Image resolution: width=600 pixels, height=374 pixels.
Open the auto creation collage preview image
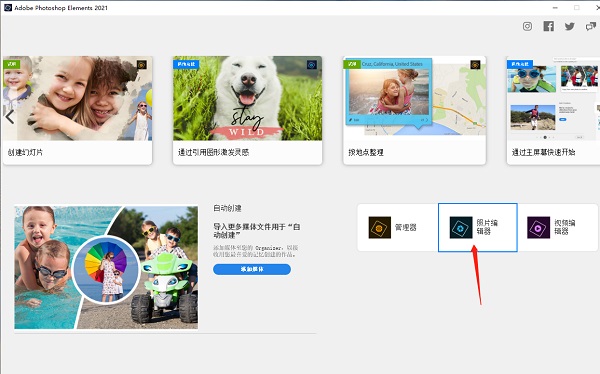(106, 267)
